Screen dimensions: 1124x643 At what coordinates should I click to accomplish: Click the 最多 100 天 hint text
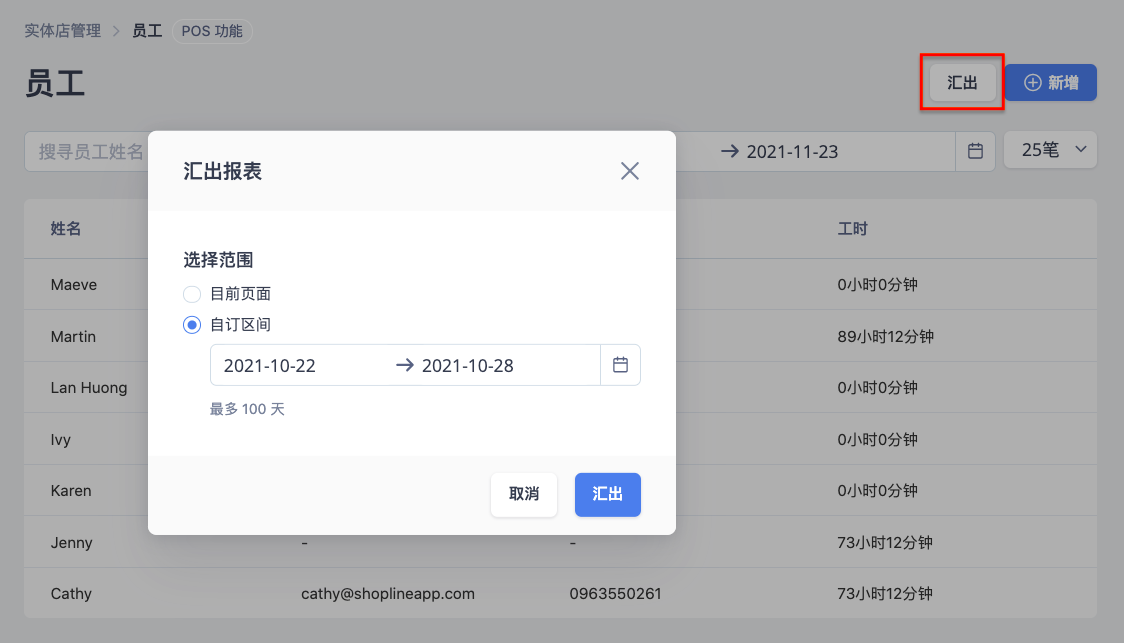pos(247,409)
